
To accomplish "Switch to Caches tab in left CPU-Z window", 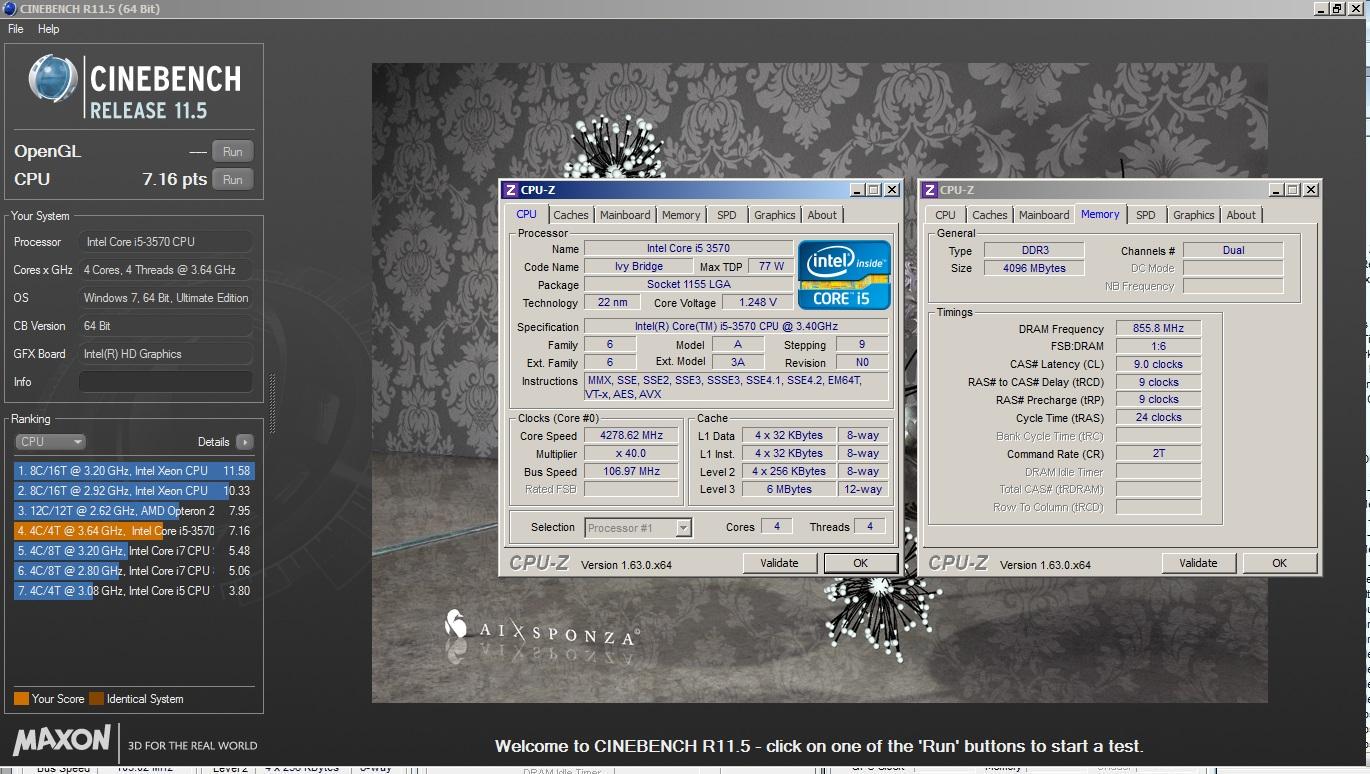I will [570, 215].
